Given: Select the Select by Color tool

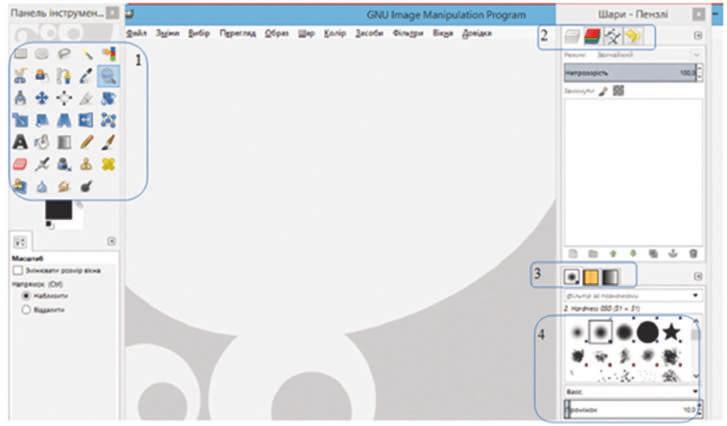Looking at the screenshot, I should tap(108, 54).
